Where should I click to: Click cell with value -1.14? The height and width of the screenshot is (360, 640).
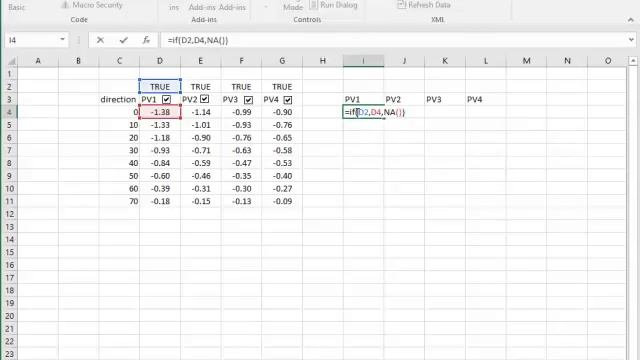coord(200,112)
